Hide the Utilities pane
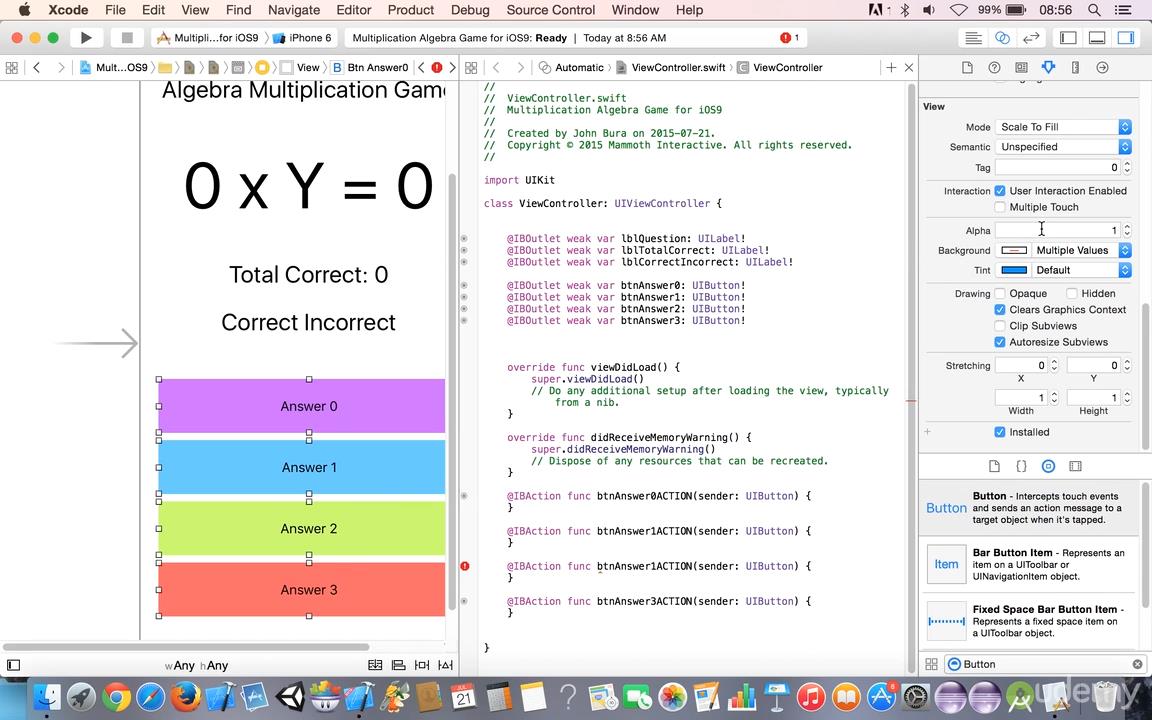 click(x=1126, y=37)
